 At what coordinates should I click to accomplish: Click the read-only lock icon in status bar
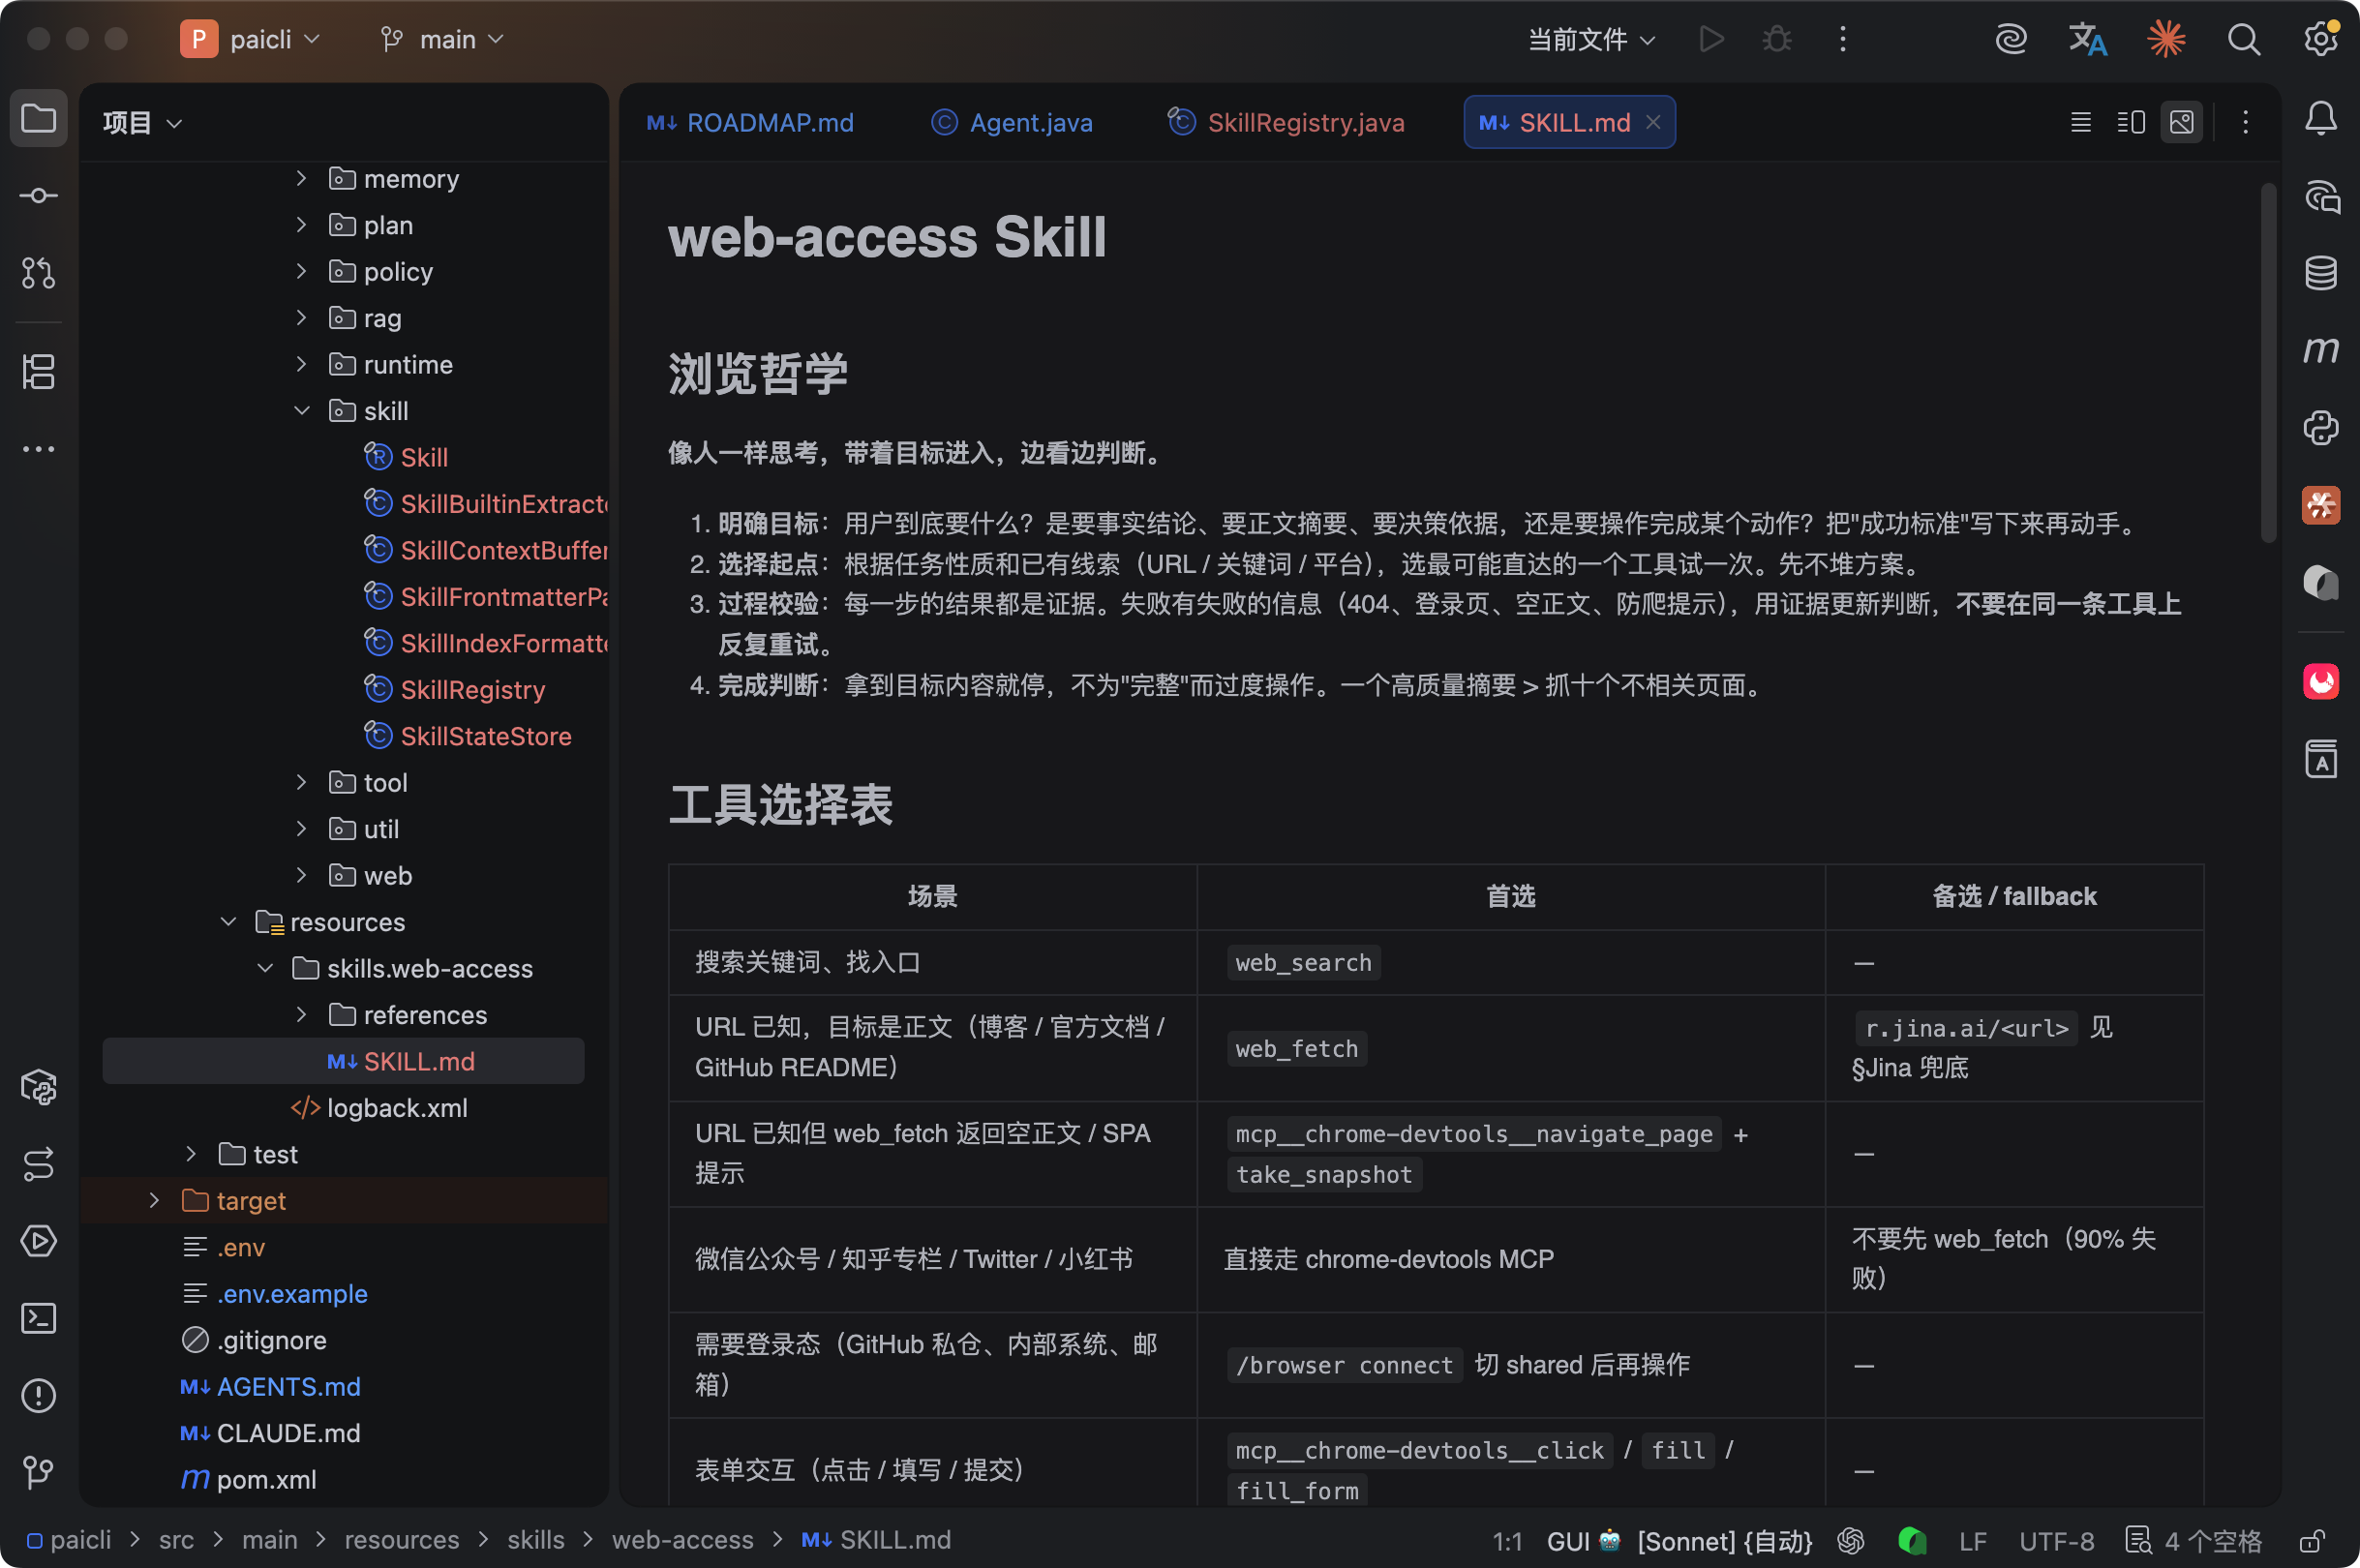pos(2311,1540)
